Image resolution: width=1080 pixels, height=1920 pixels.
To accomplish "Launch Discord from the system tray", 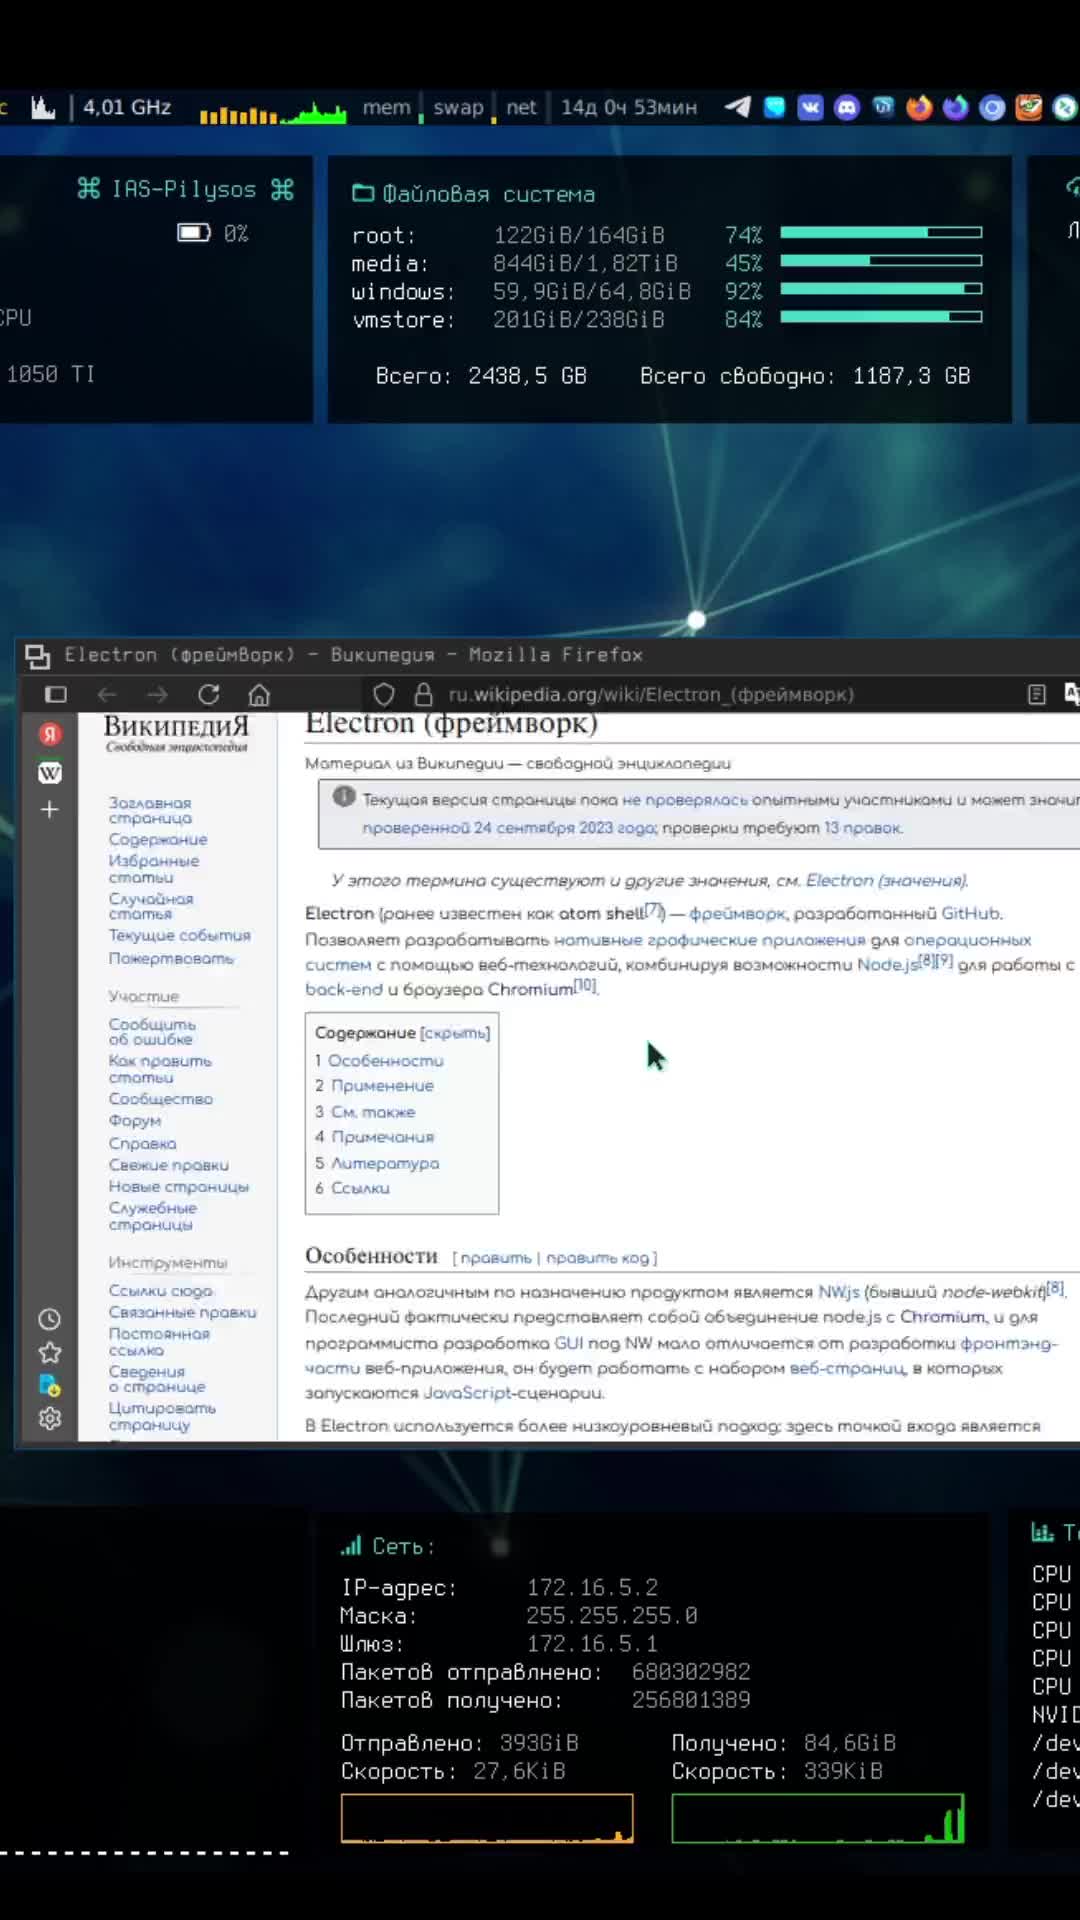I will click(847, 107).
